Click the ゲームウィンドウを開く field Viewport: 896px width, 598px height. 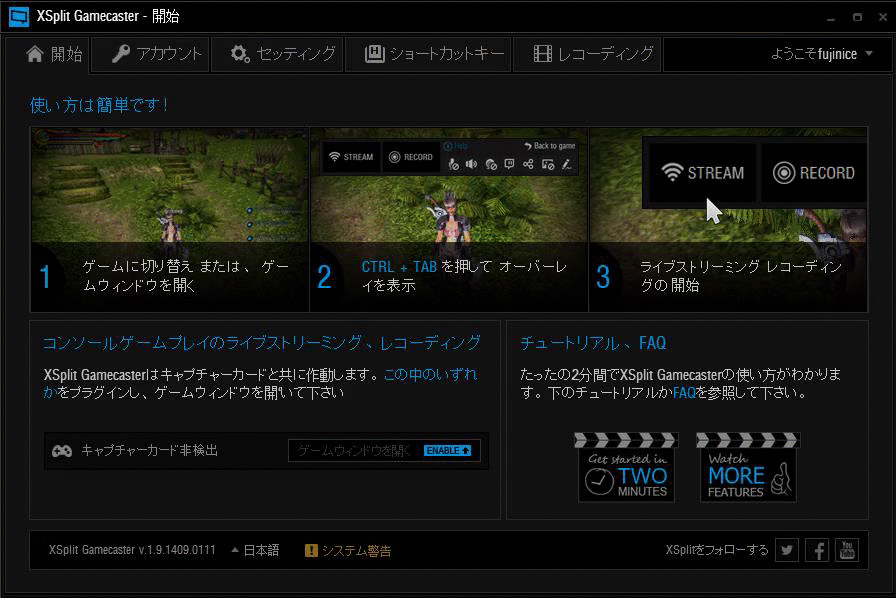point(384,451)
